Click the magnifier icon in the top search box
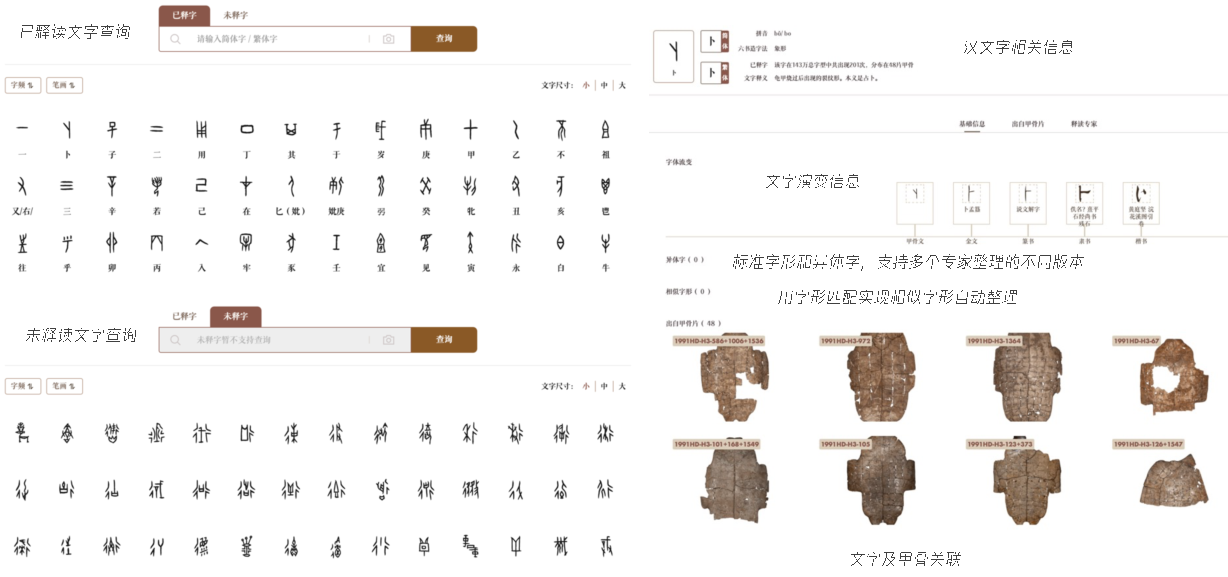The image size is (1228, 577). [x=175, y=39]
